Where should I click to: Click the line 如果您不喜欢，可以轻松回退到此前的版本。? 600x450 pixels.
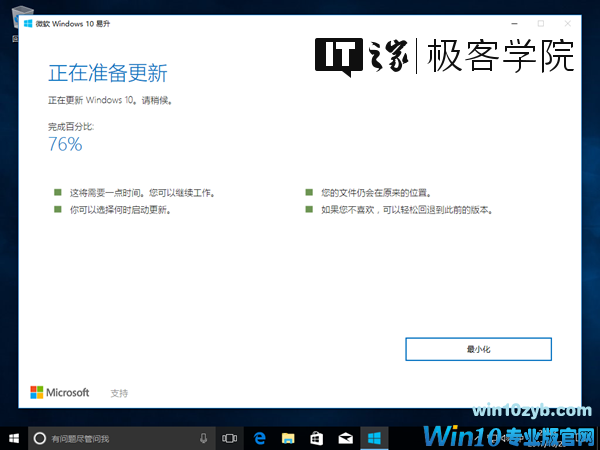[406, 210]
